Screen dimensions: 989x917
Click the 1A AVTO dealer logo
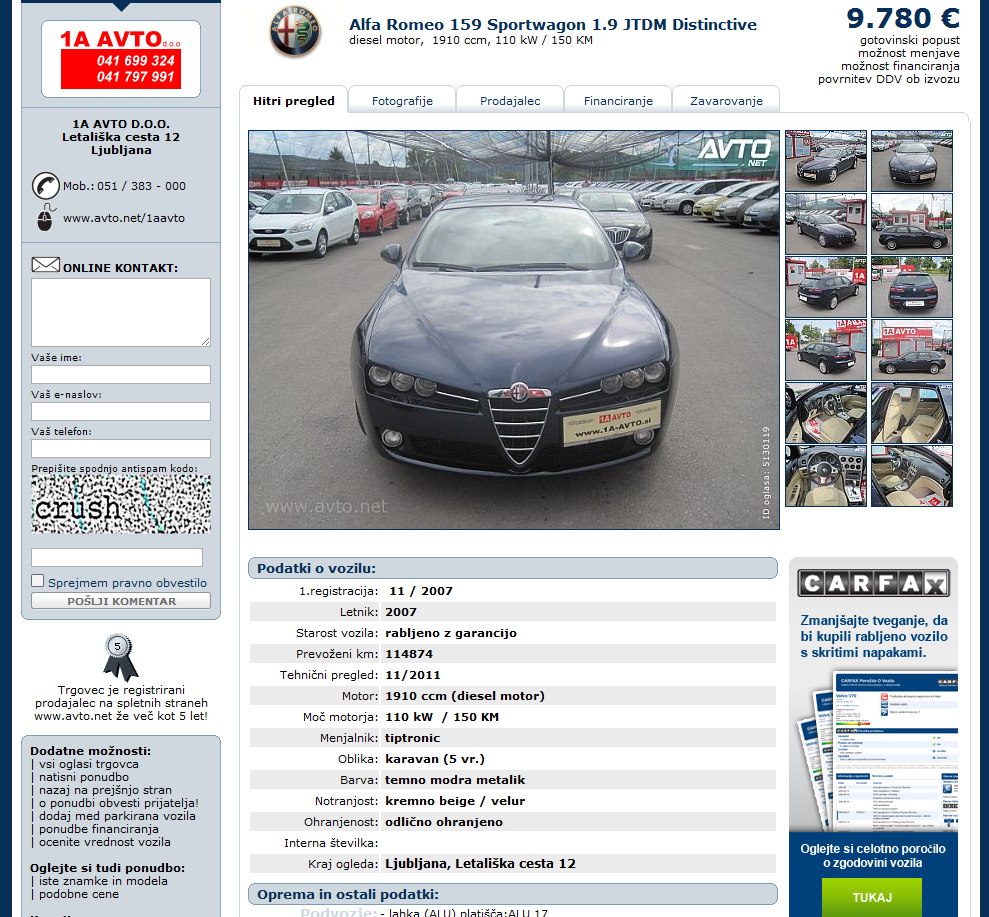121,59
